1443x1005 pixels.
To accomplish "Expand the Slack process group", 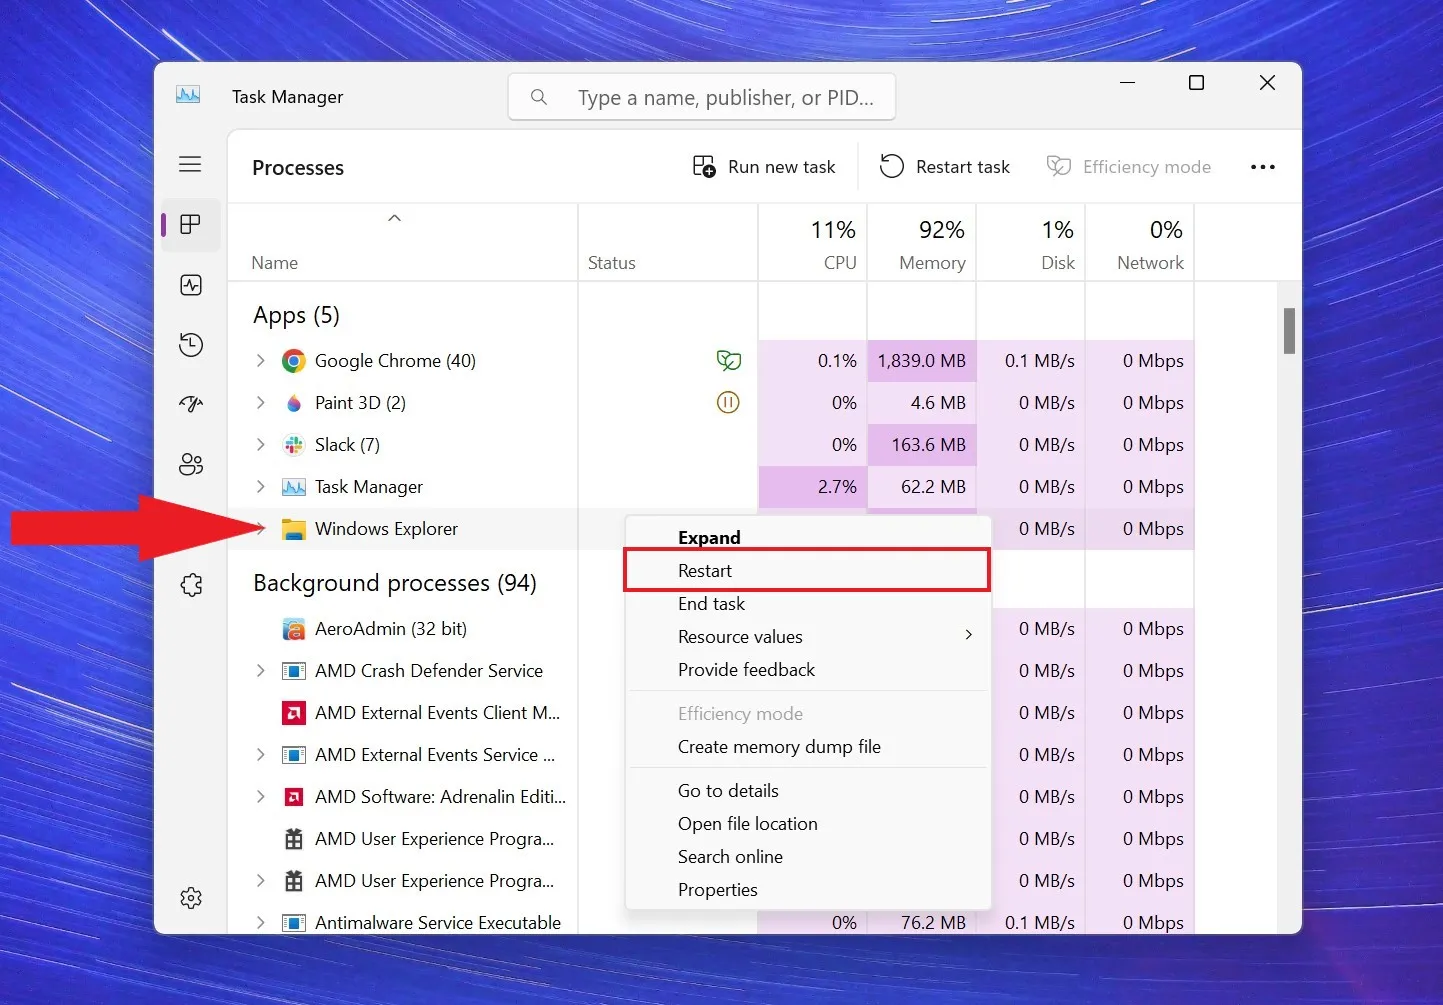I will pyautogui.click(x=261, y=445).
